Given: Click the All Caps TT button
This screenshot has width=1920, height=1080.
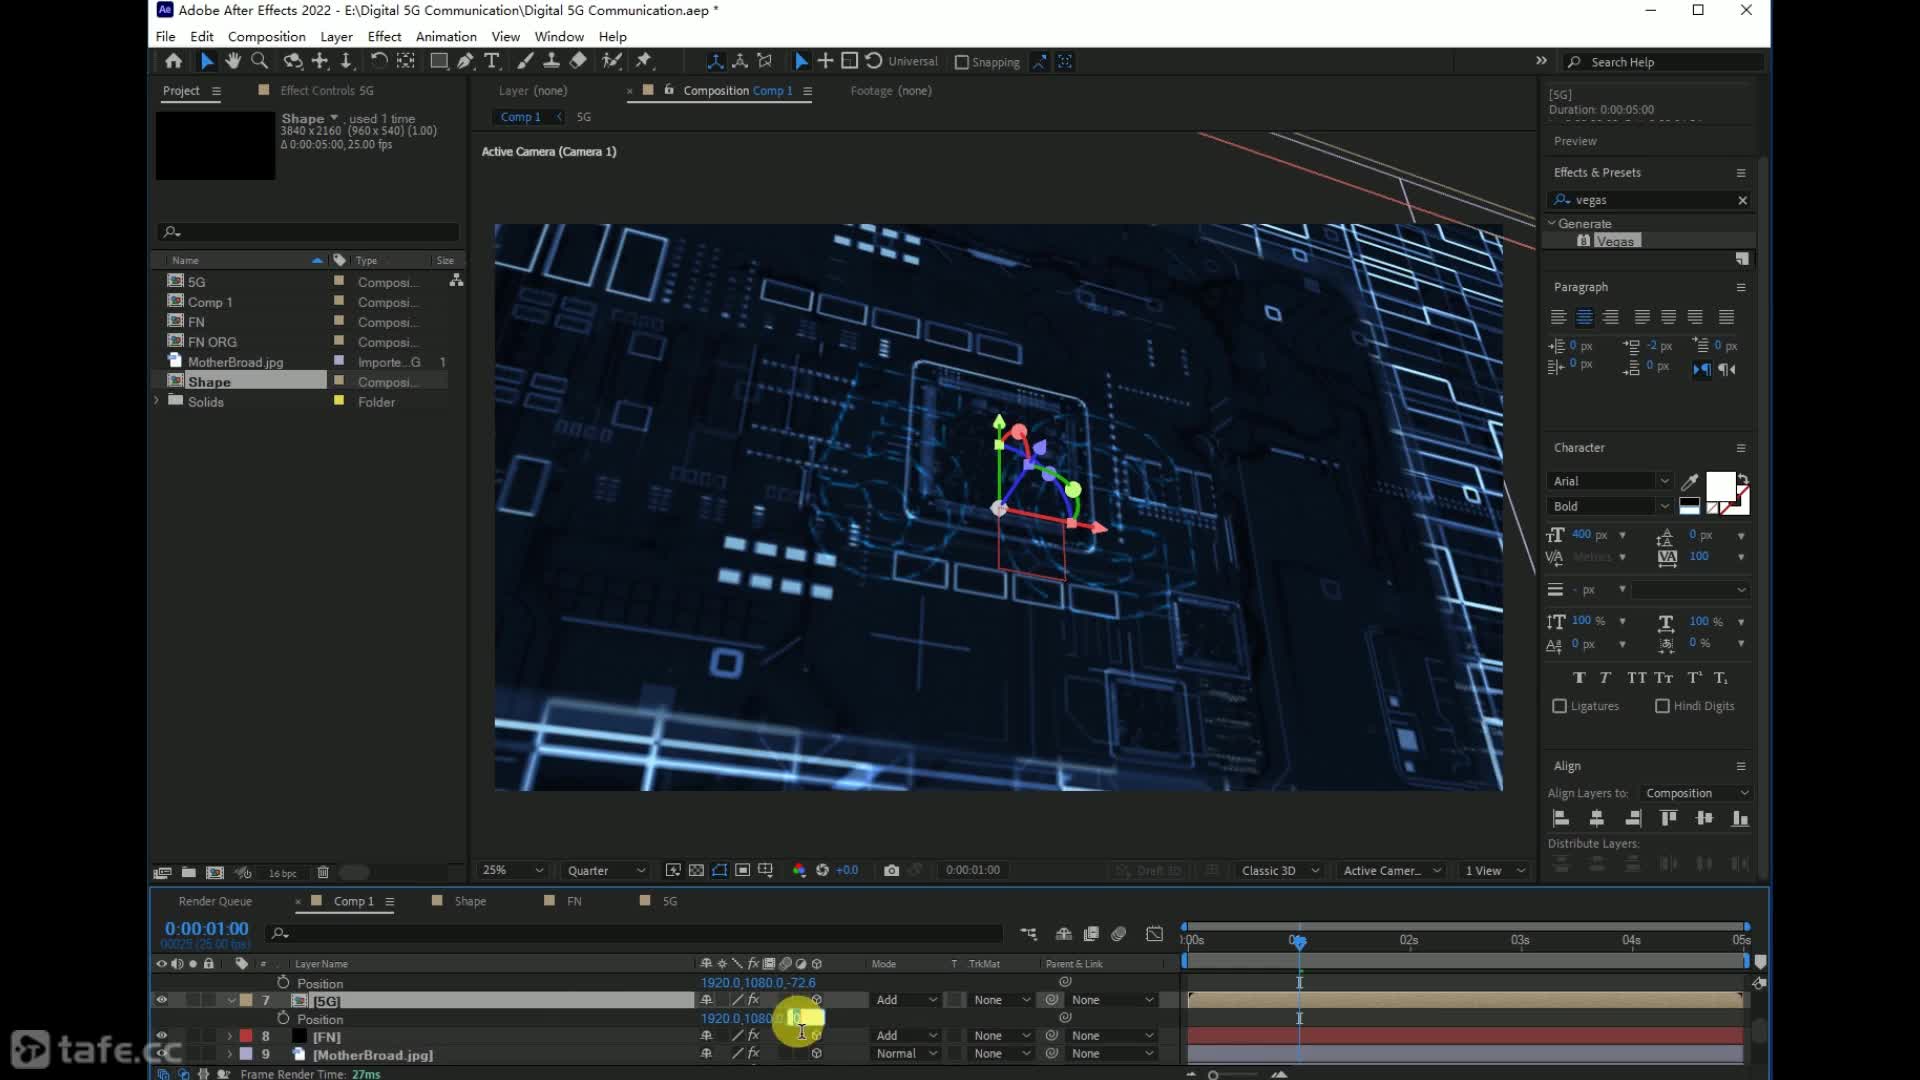Looking at the screenshot, I should (1636, 677).
